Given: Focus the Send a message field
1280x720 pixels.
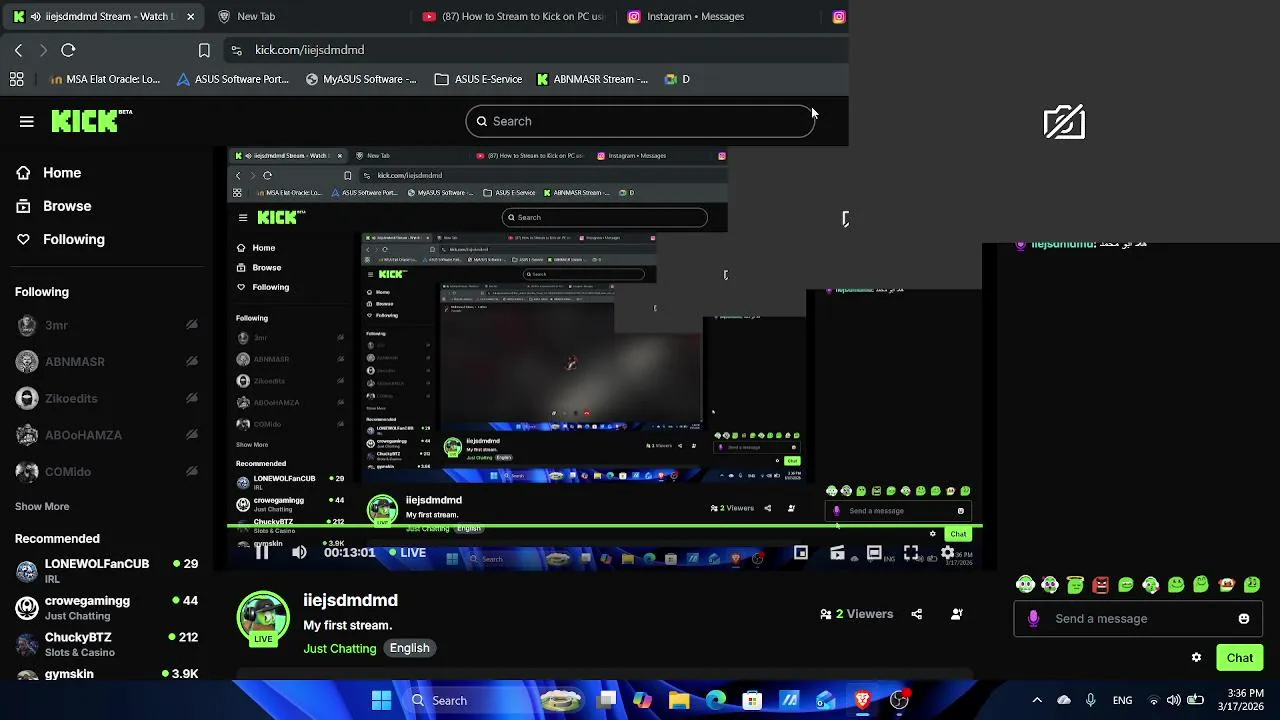Looking at the screenshot, I should (1137, 618).
